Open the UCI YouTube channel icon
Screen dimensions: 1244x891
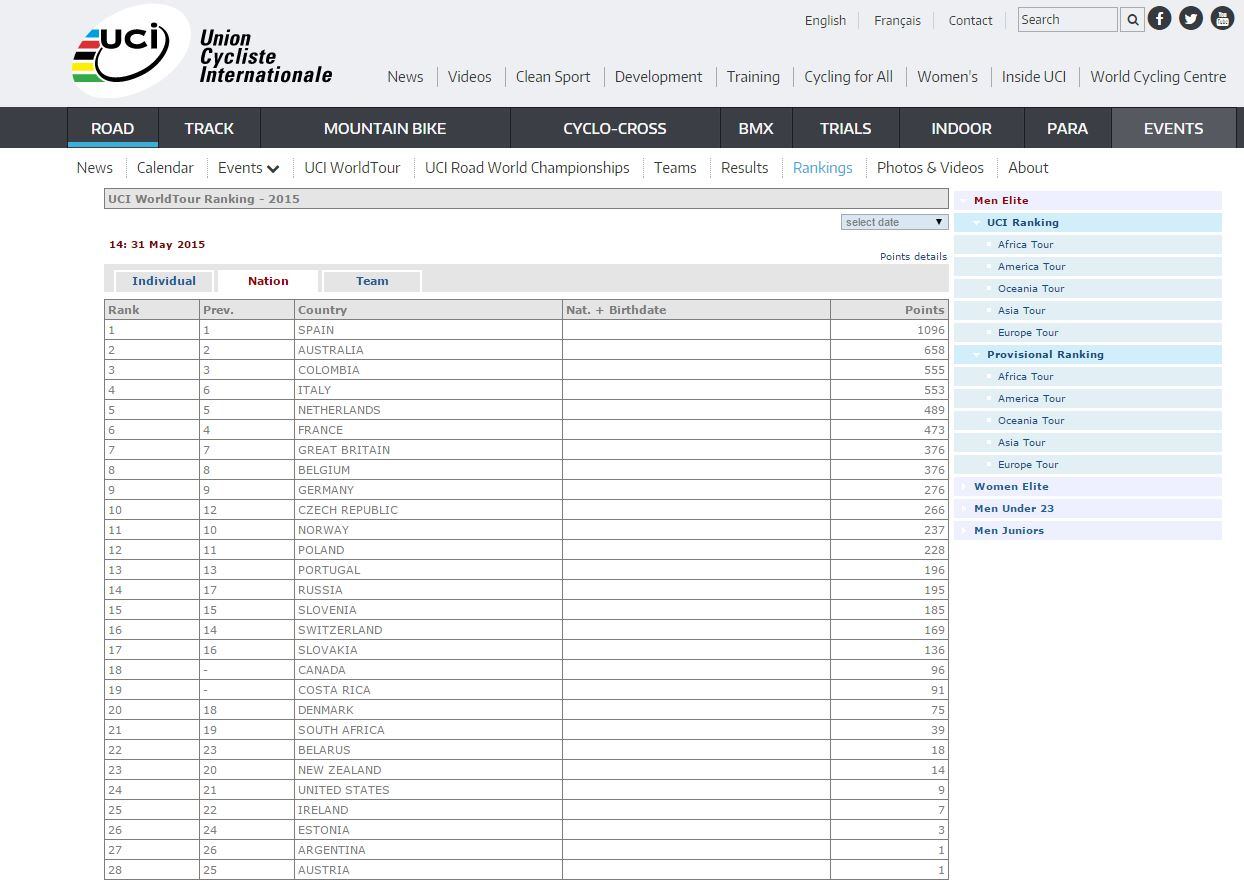[x=1222, y=19]
